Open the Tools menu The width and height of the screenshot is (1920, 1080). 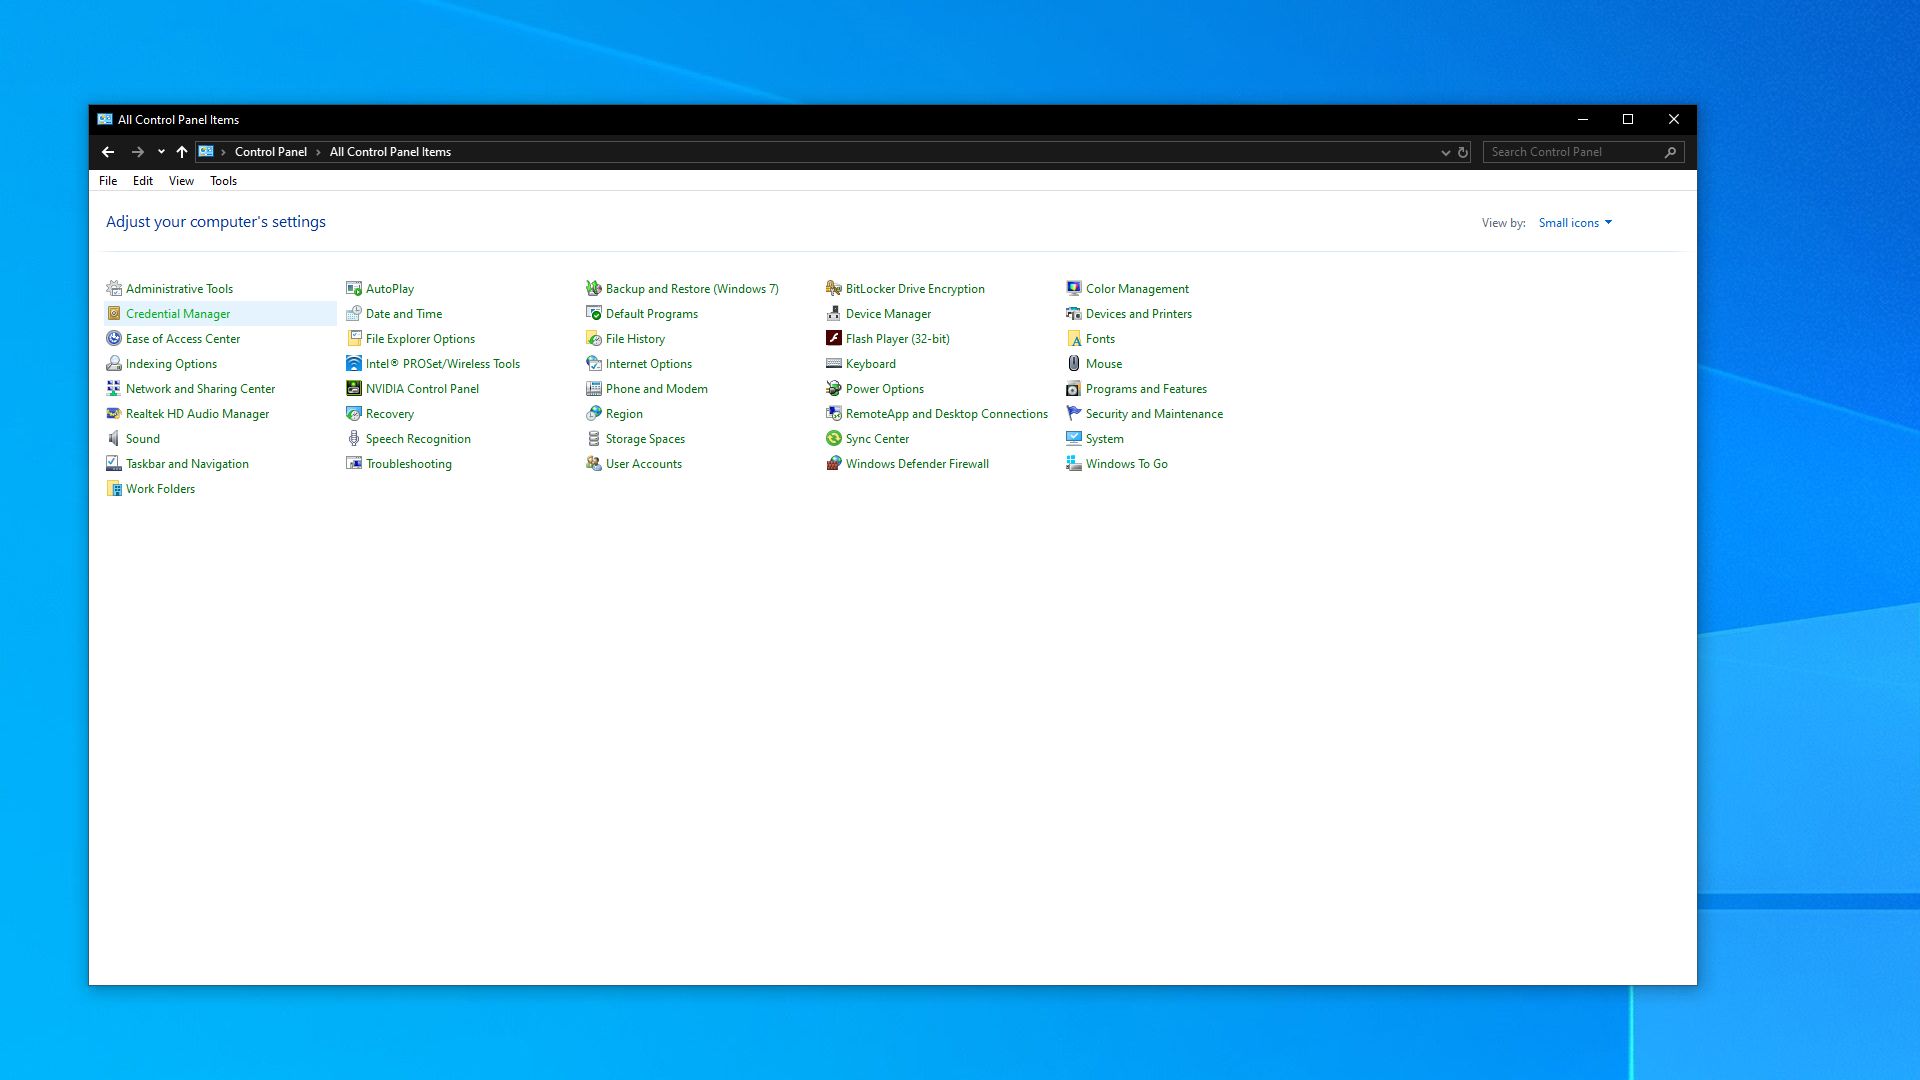(x=223, y=181)
